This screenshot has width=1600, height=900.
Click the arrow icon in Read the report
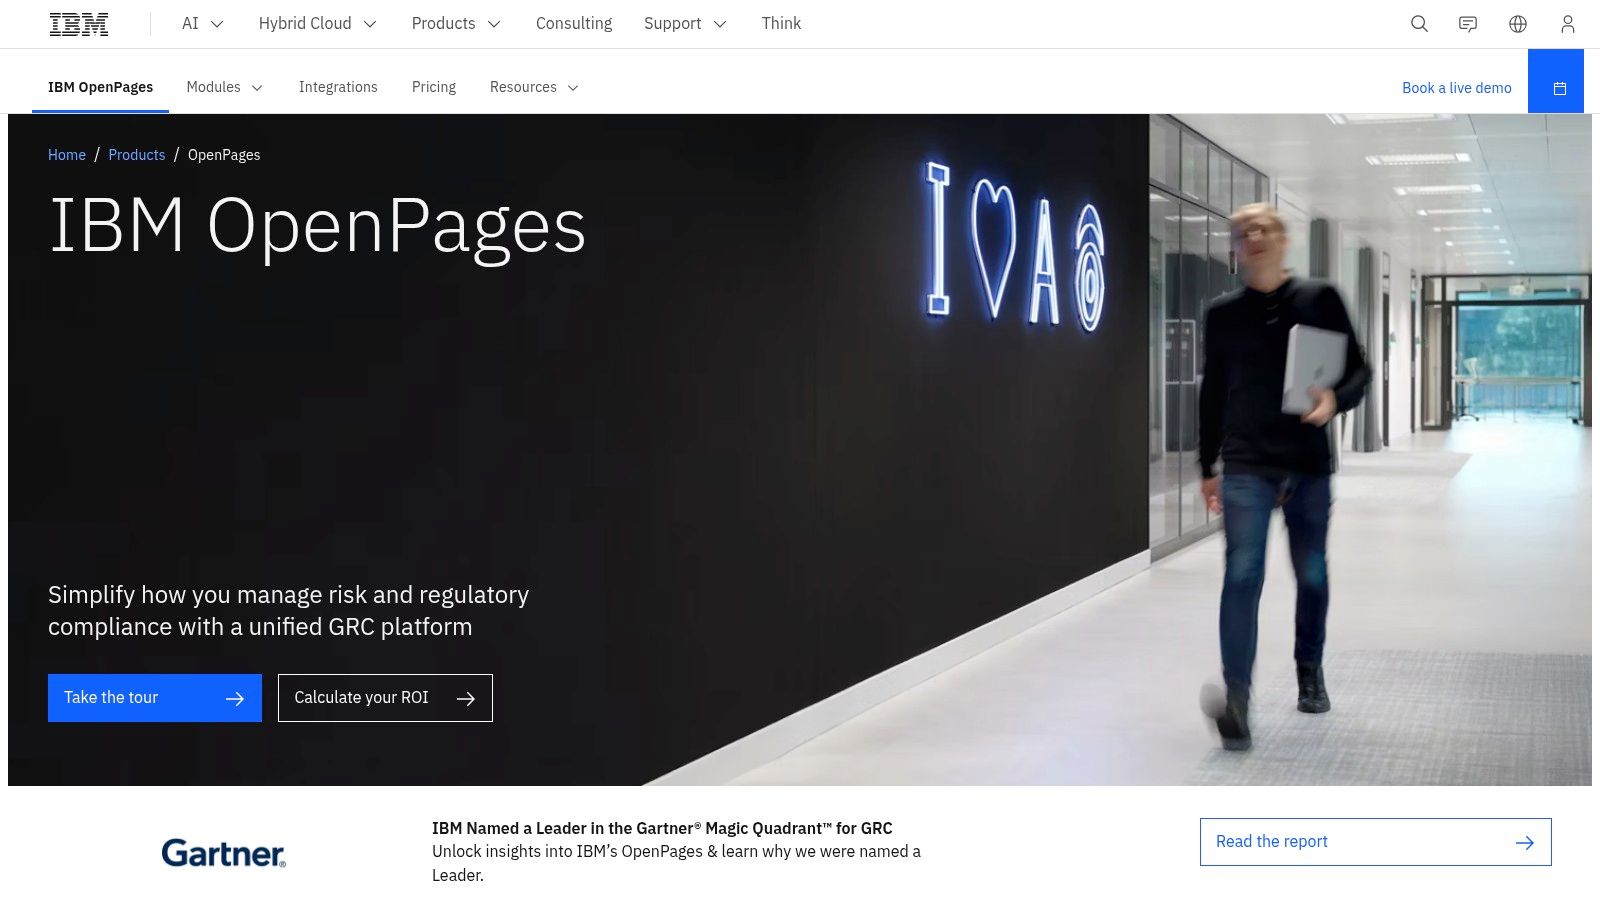tap(1524, 842)
